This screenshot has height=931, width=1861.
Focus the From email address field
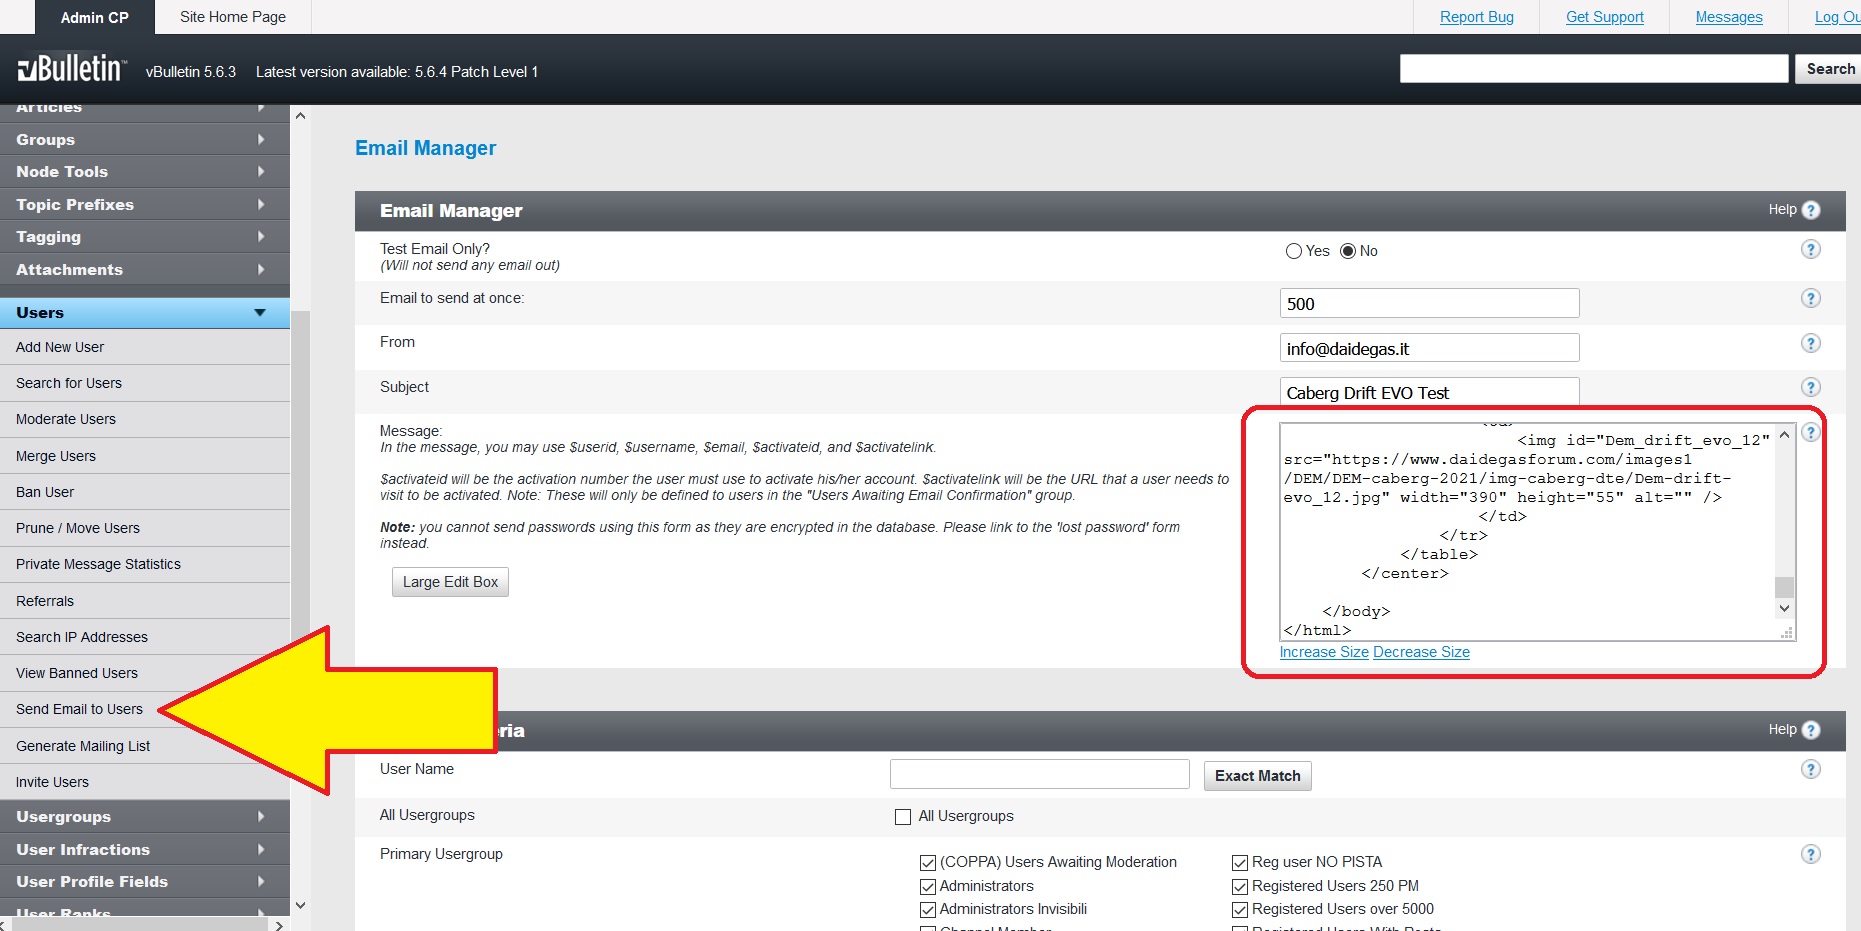pyautogui.click(x=1429, y=348)
